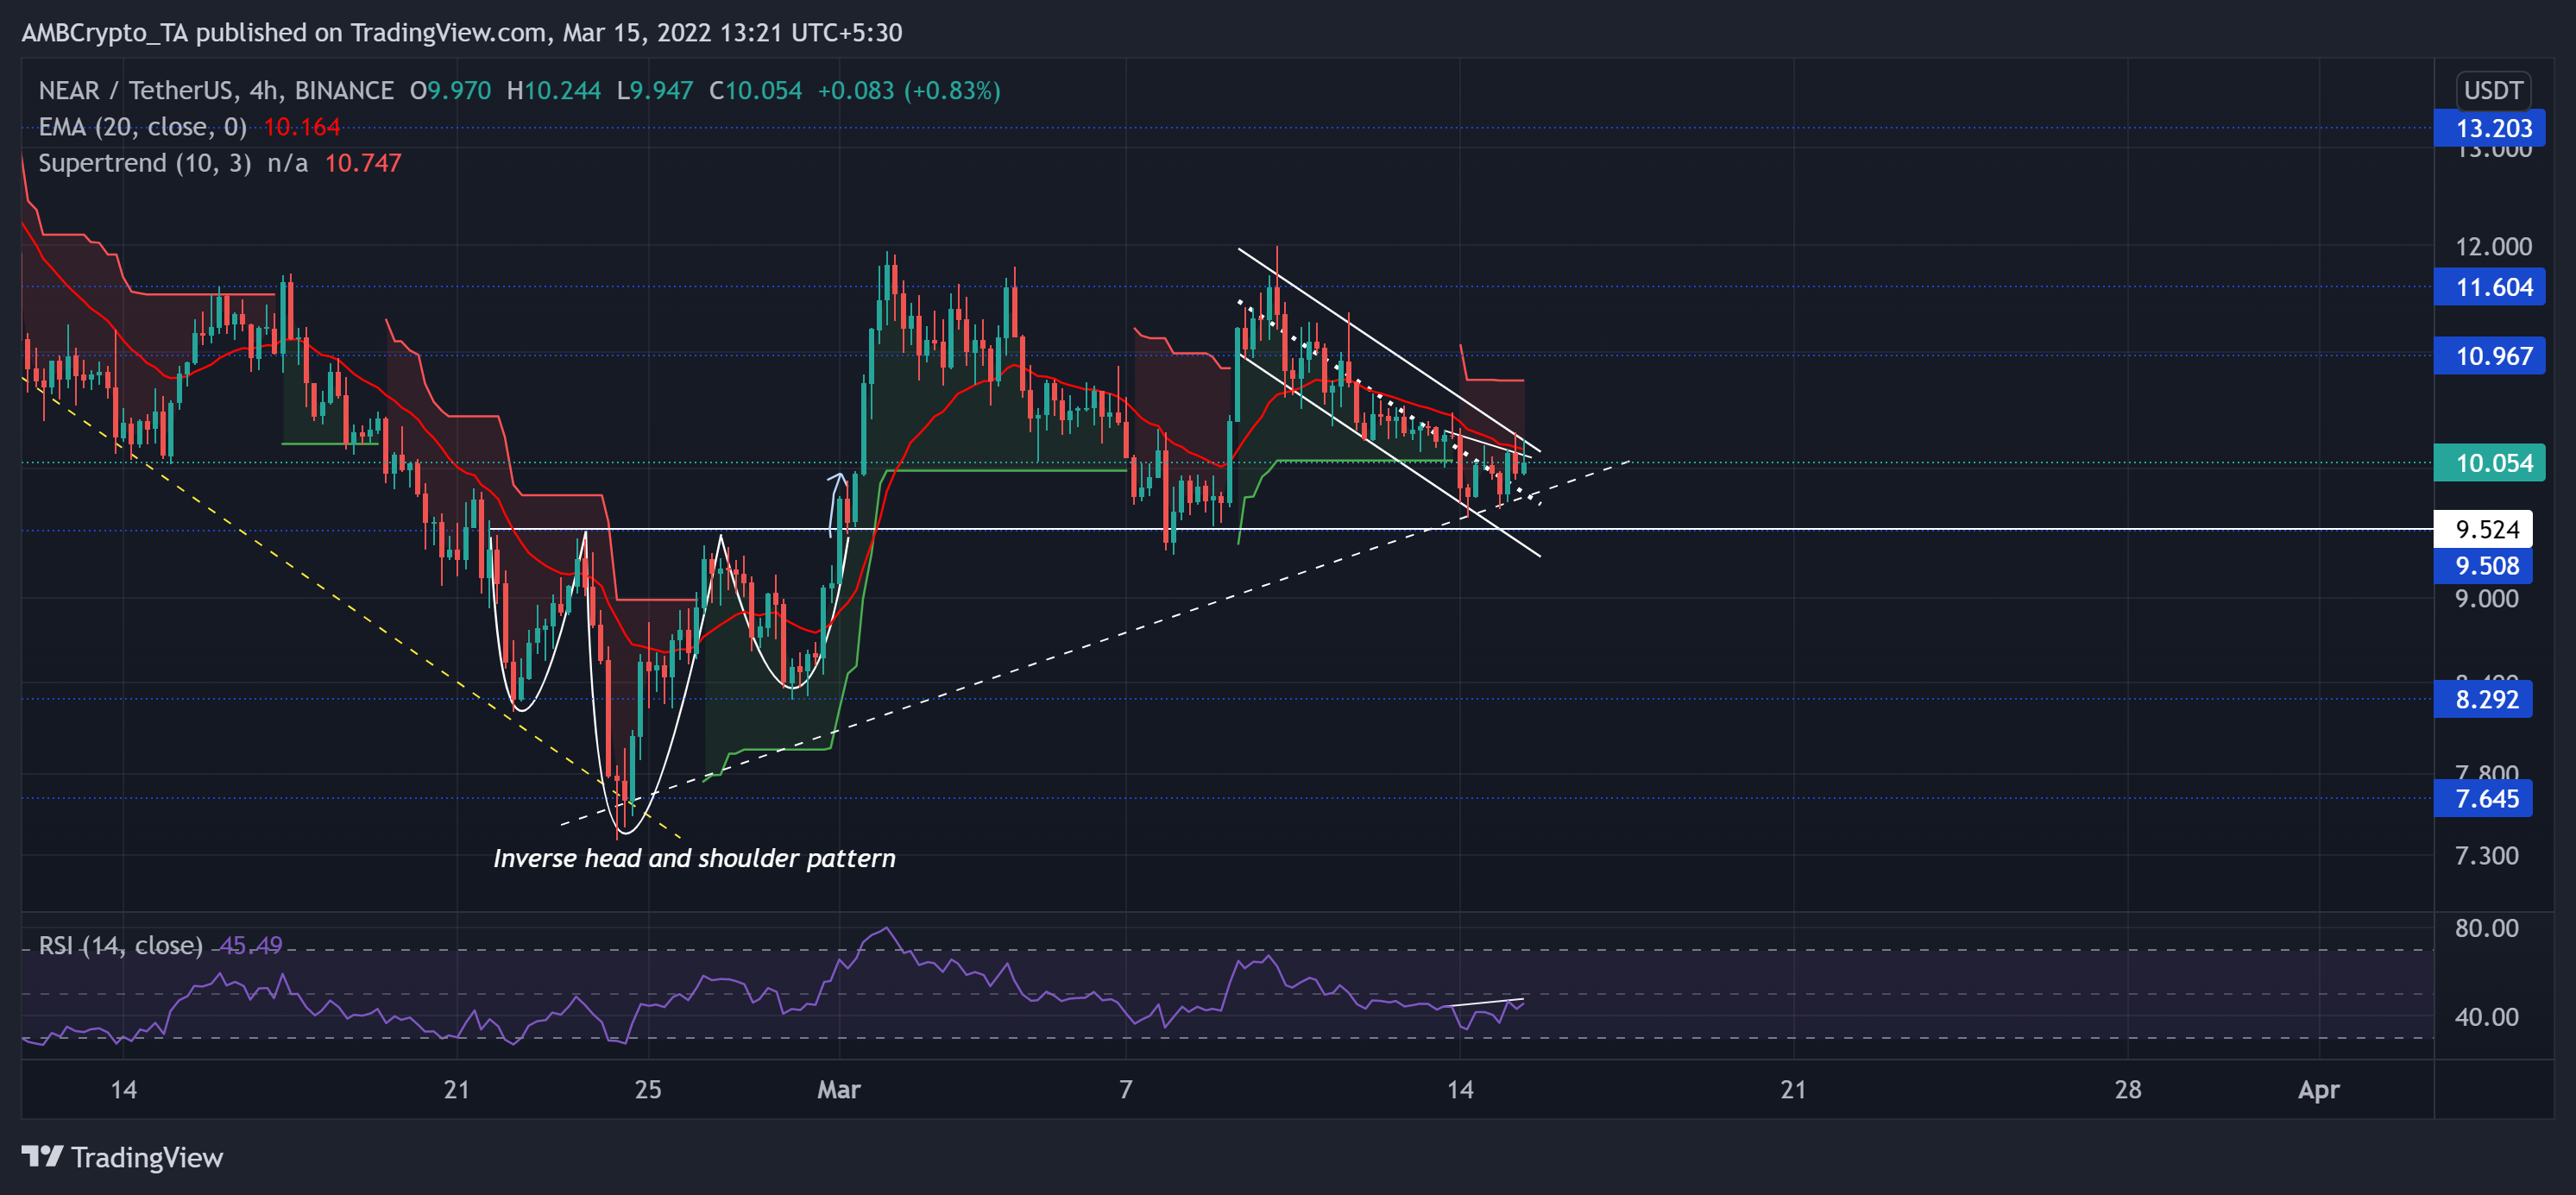Click the Inverse head and shoulder annotation text
The width and height of the screenshot is (2576, 1195).
pyautogui.click(x=695, y=858)
